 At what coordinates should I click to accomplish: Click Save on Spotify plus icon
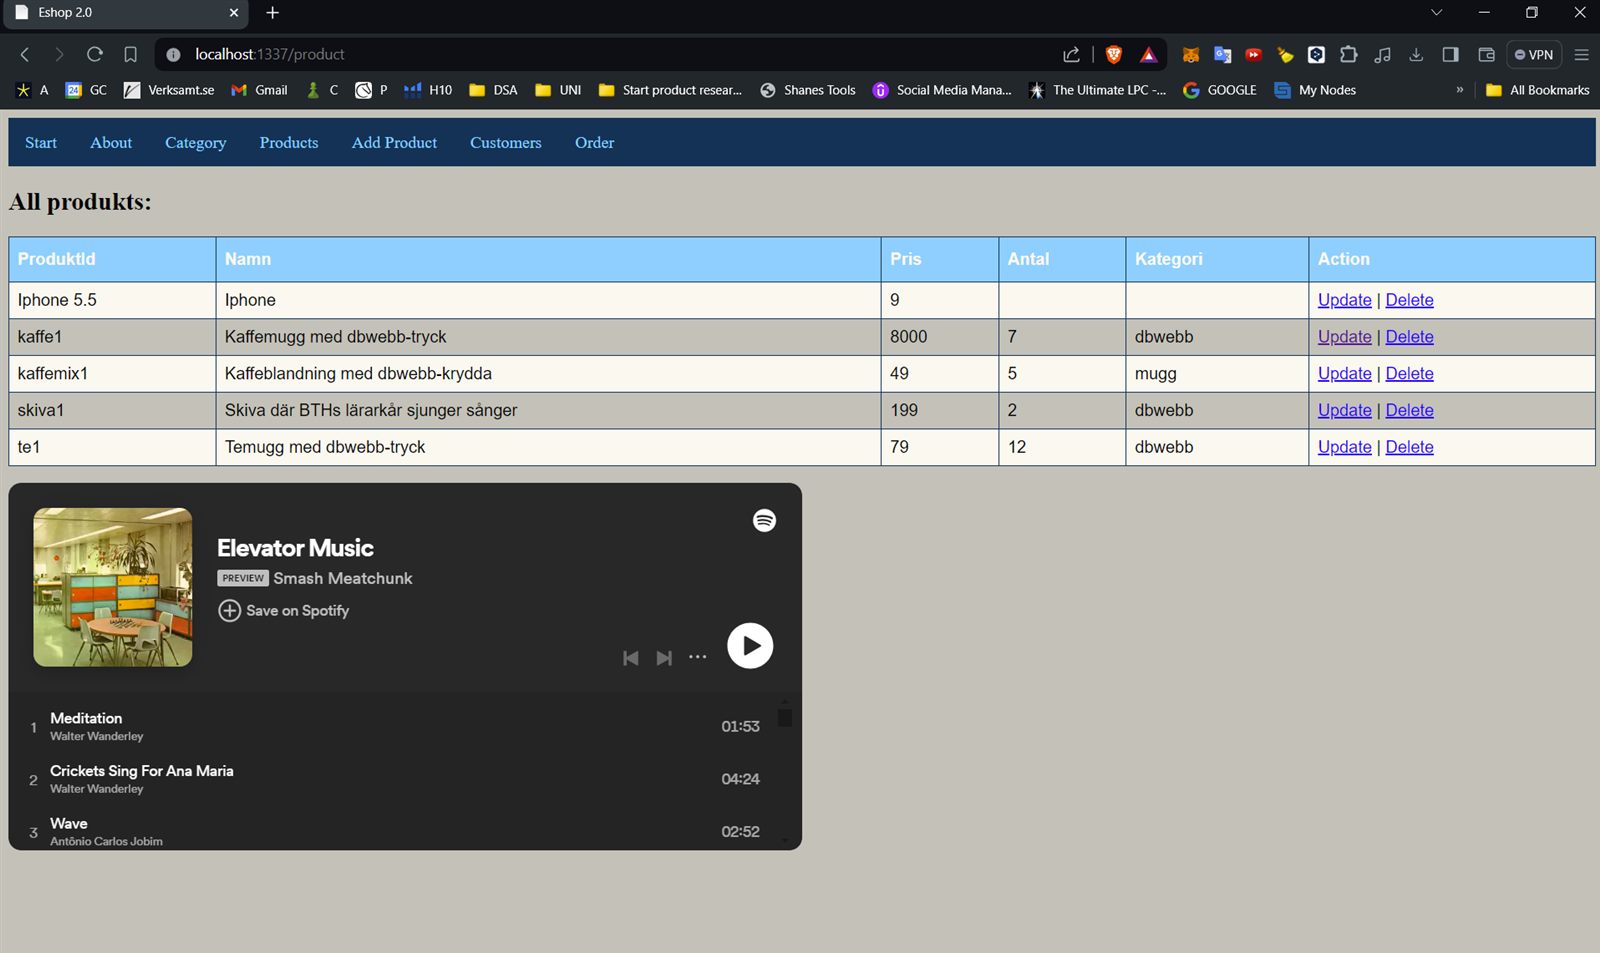tap(229, 610)
